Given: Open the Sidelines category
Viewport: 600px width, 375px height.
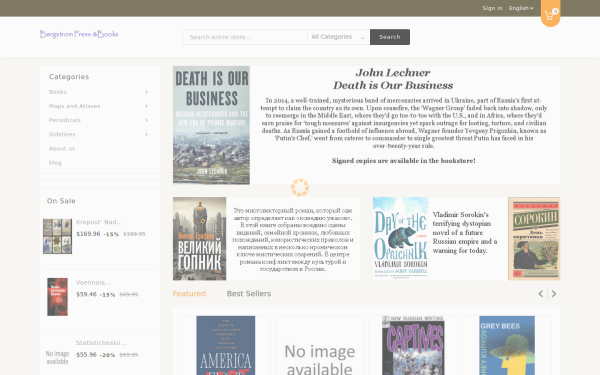Looking at the screenshot, I should coord(62,134).
